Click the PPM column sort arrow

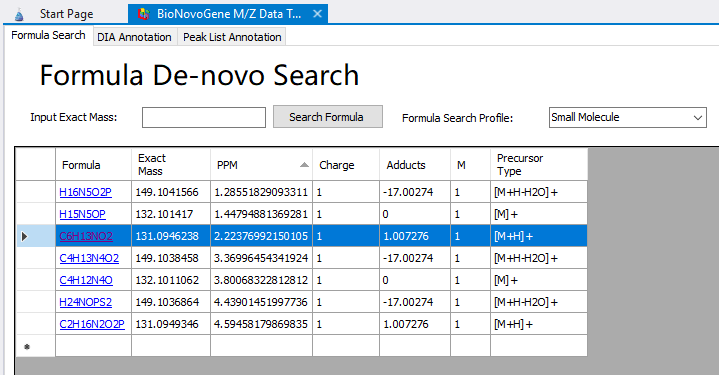(x=304, y=165)
